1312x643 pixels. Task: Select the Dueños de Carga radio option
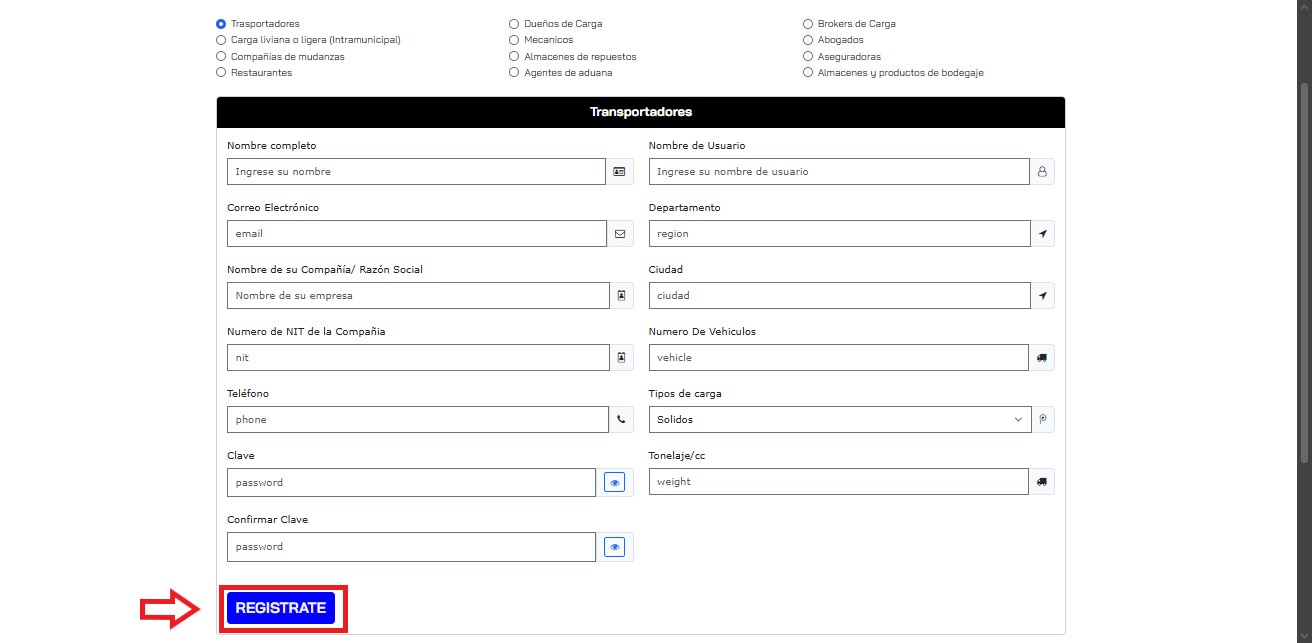(514, 24)
